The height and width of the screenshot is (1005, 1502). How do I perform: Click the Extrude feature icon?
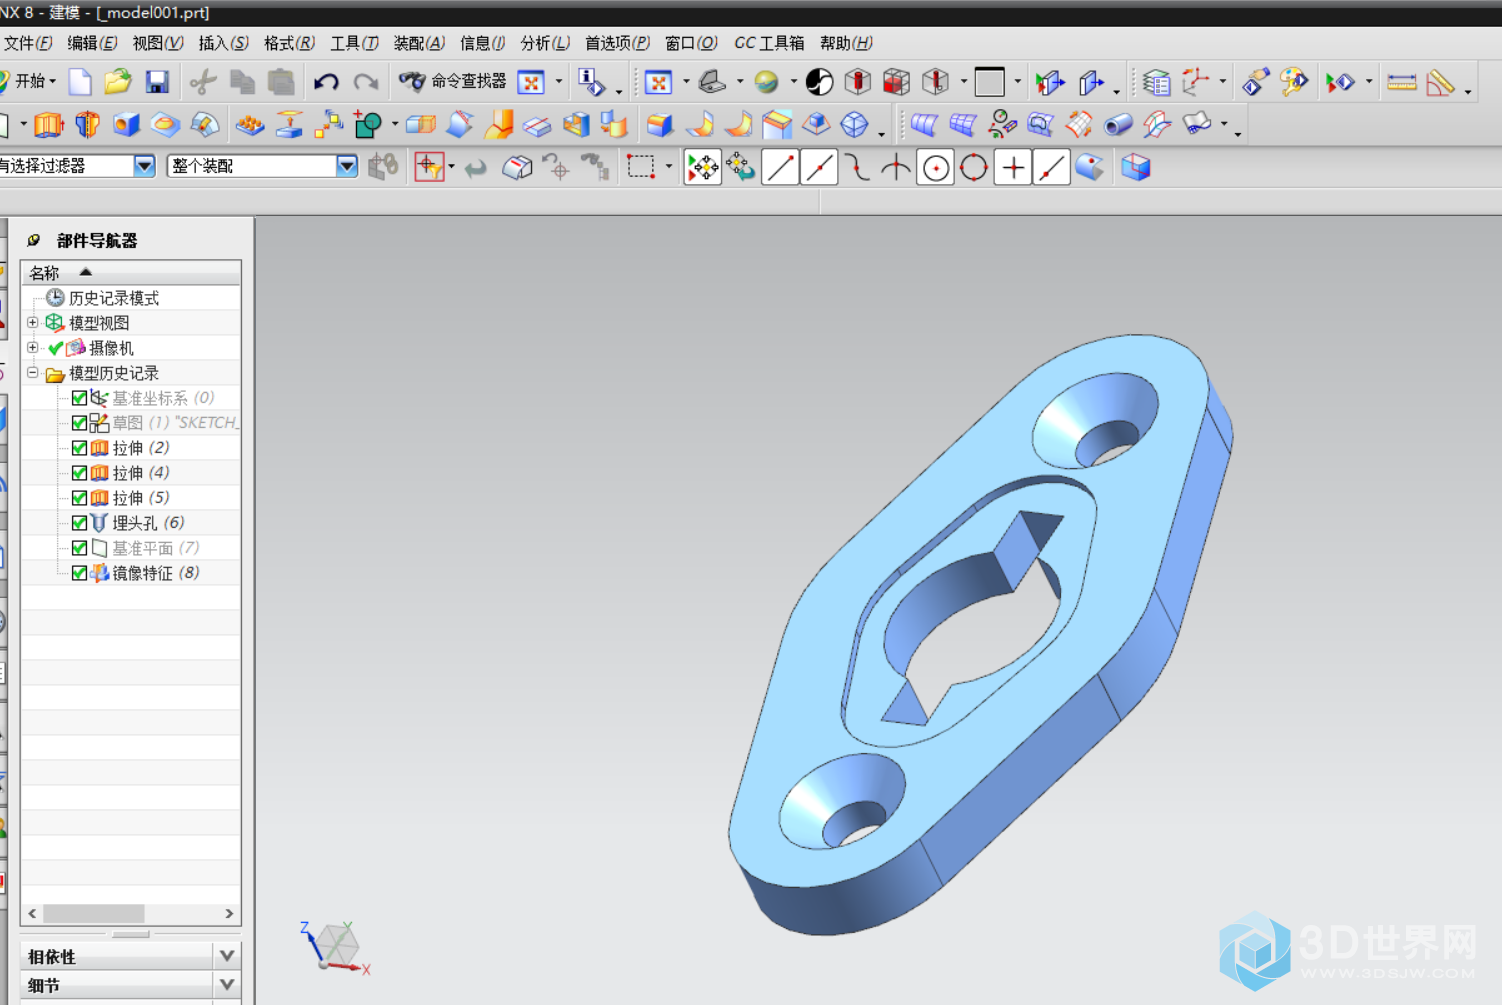[x=48, y=125]
